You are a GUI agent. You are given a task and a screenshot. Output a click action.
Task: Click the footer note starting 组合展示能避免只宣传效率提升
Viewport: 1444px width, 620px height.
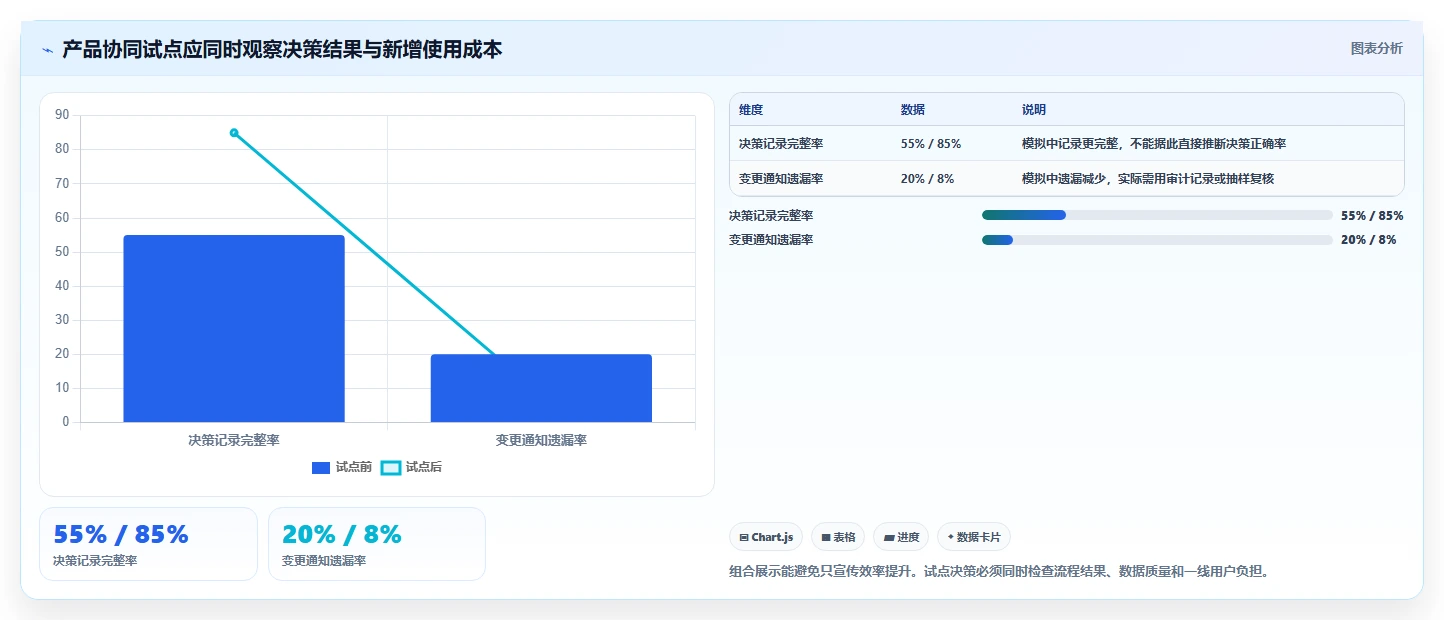coord(1000,572)
